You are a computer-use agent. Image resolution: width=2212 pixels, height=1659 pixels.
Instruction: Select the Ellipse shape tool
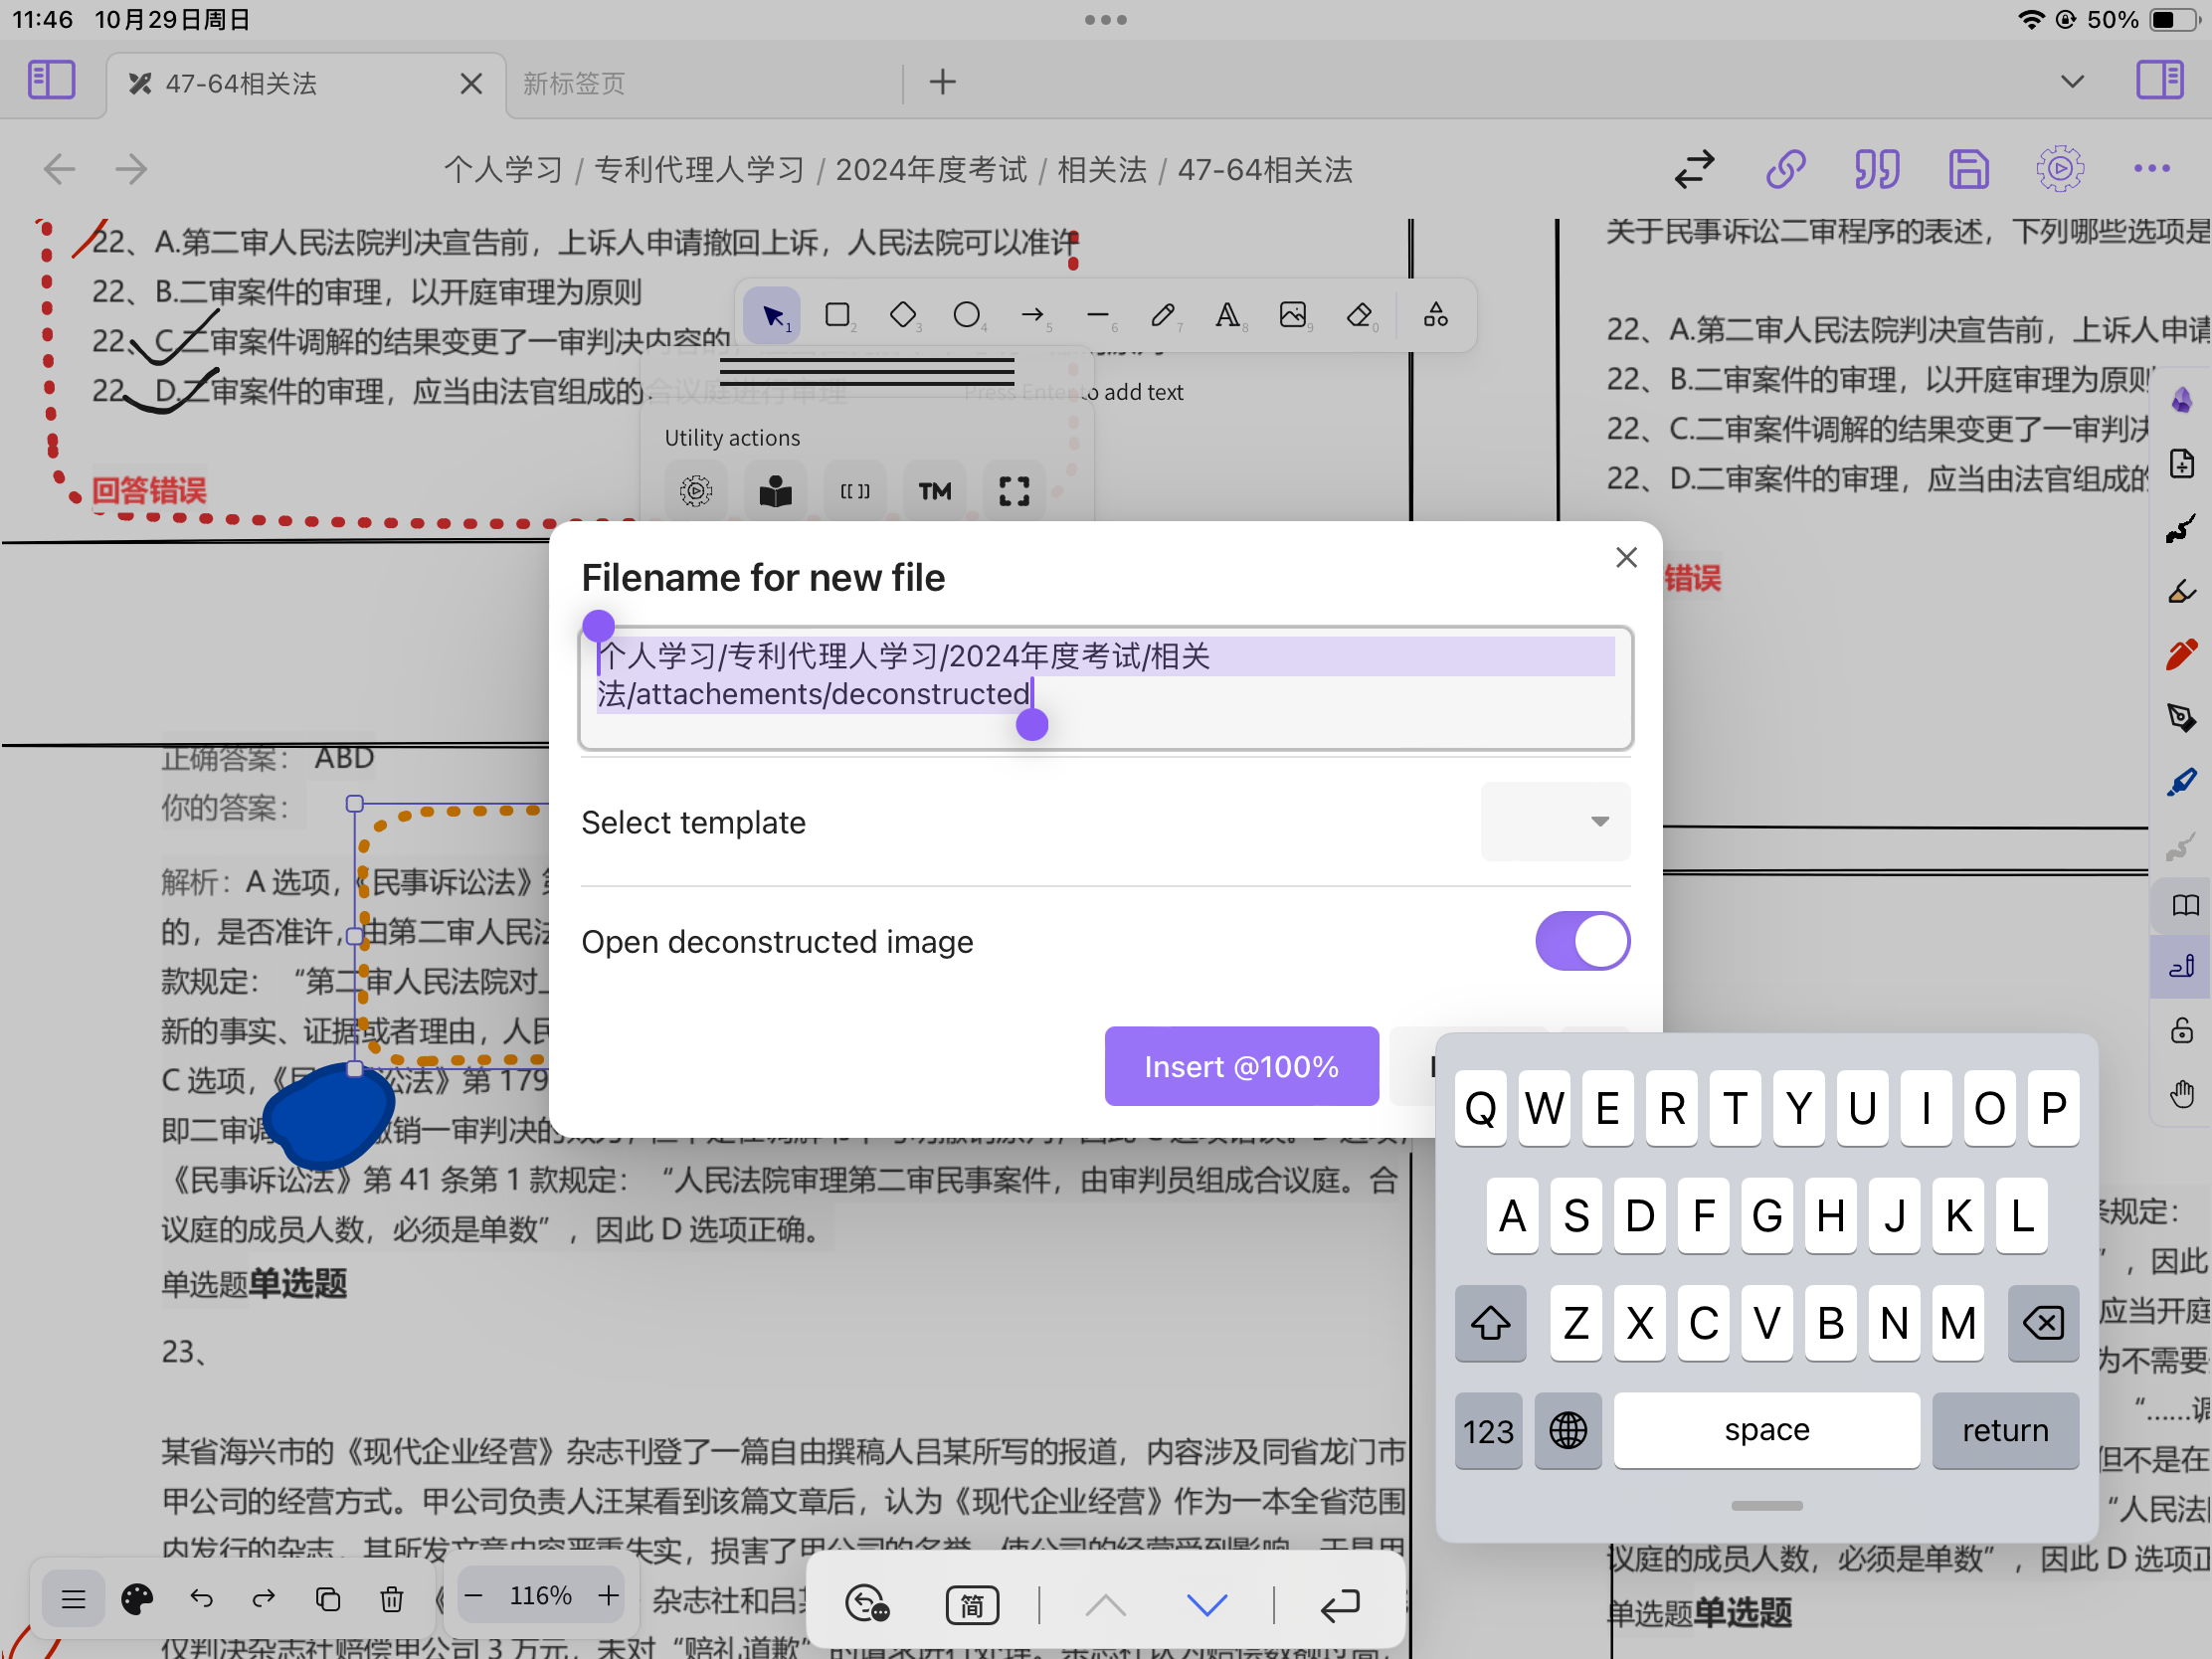pyautogui.click(x=966, y=316)
